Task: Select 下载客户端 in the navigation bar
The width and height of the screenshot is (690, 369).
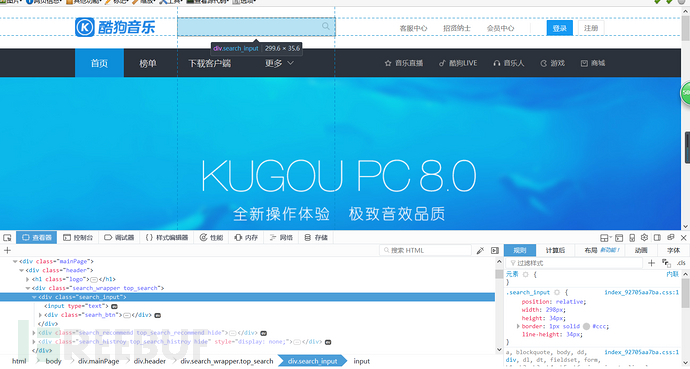Action: click(209, 63)
